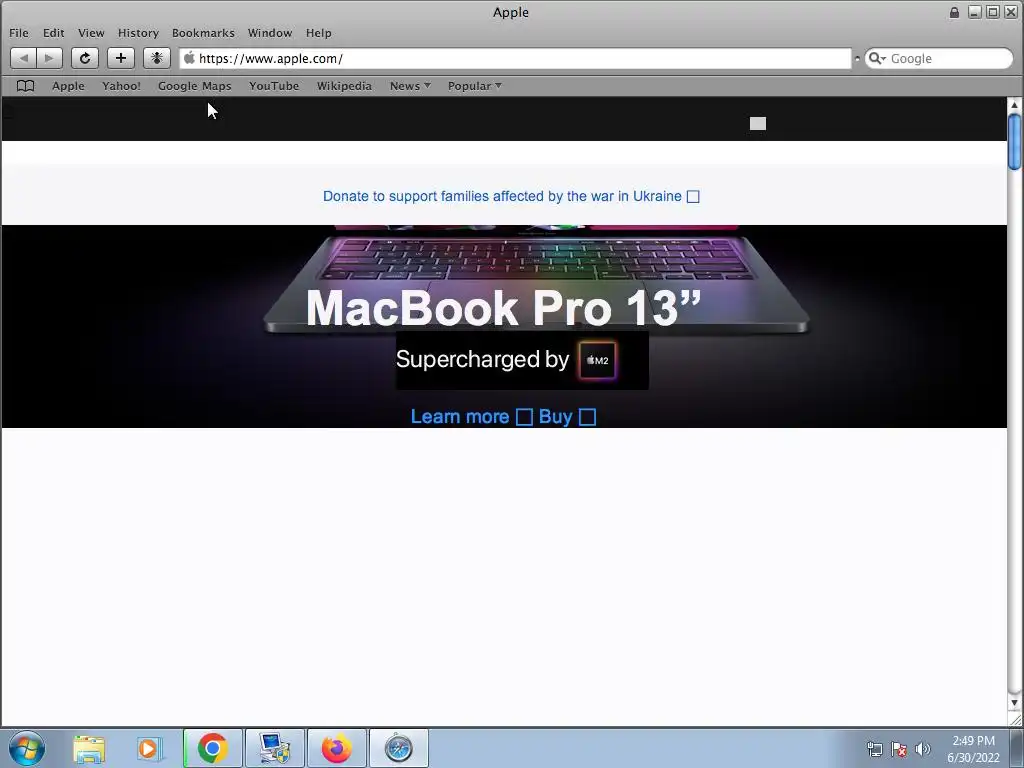Click the lock icon in the title bar
This screenshot has width=1024, height=768.
pyautogui.click(x=954, y=12)
